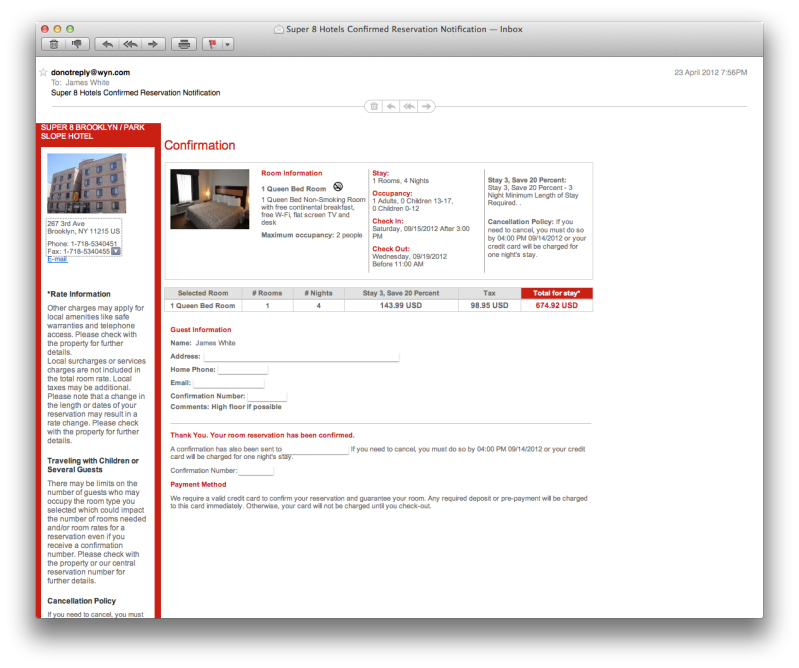
Task: Click sender address donotreply@wyn.com
Action: click(x=90, y=72)
